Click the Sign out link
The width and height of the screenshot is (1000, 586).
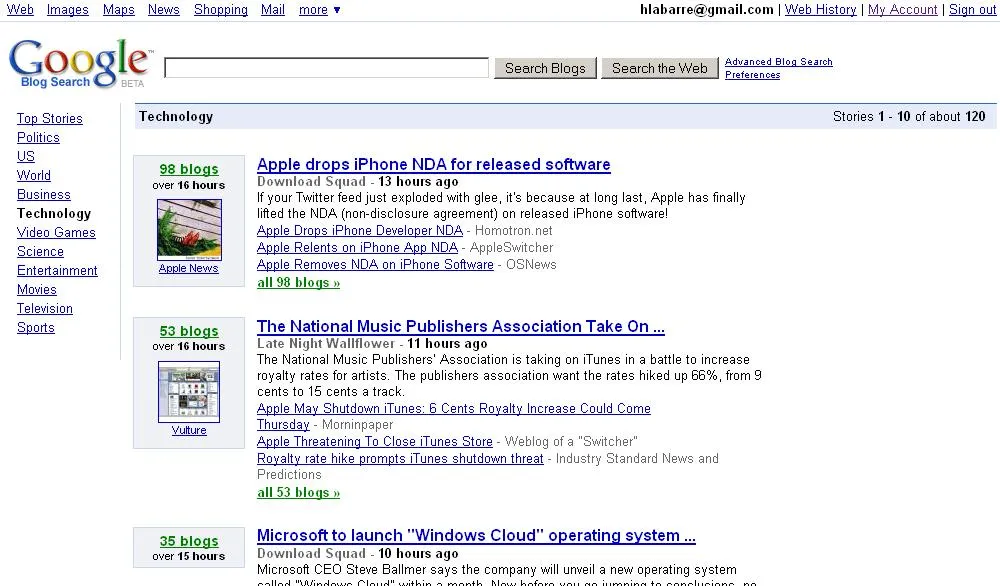point(972,10)
